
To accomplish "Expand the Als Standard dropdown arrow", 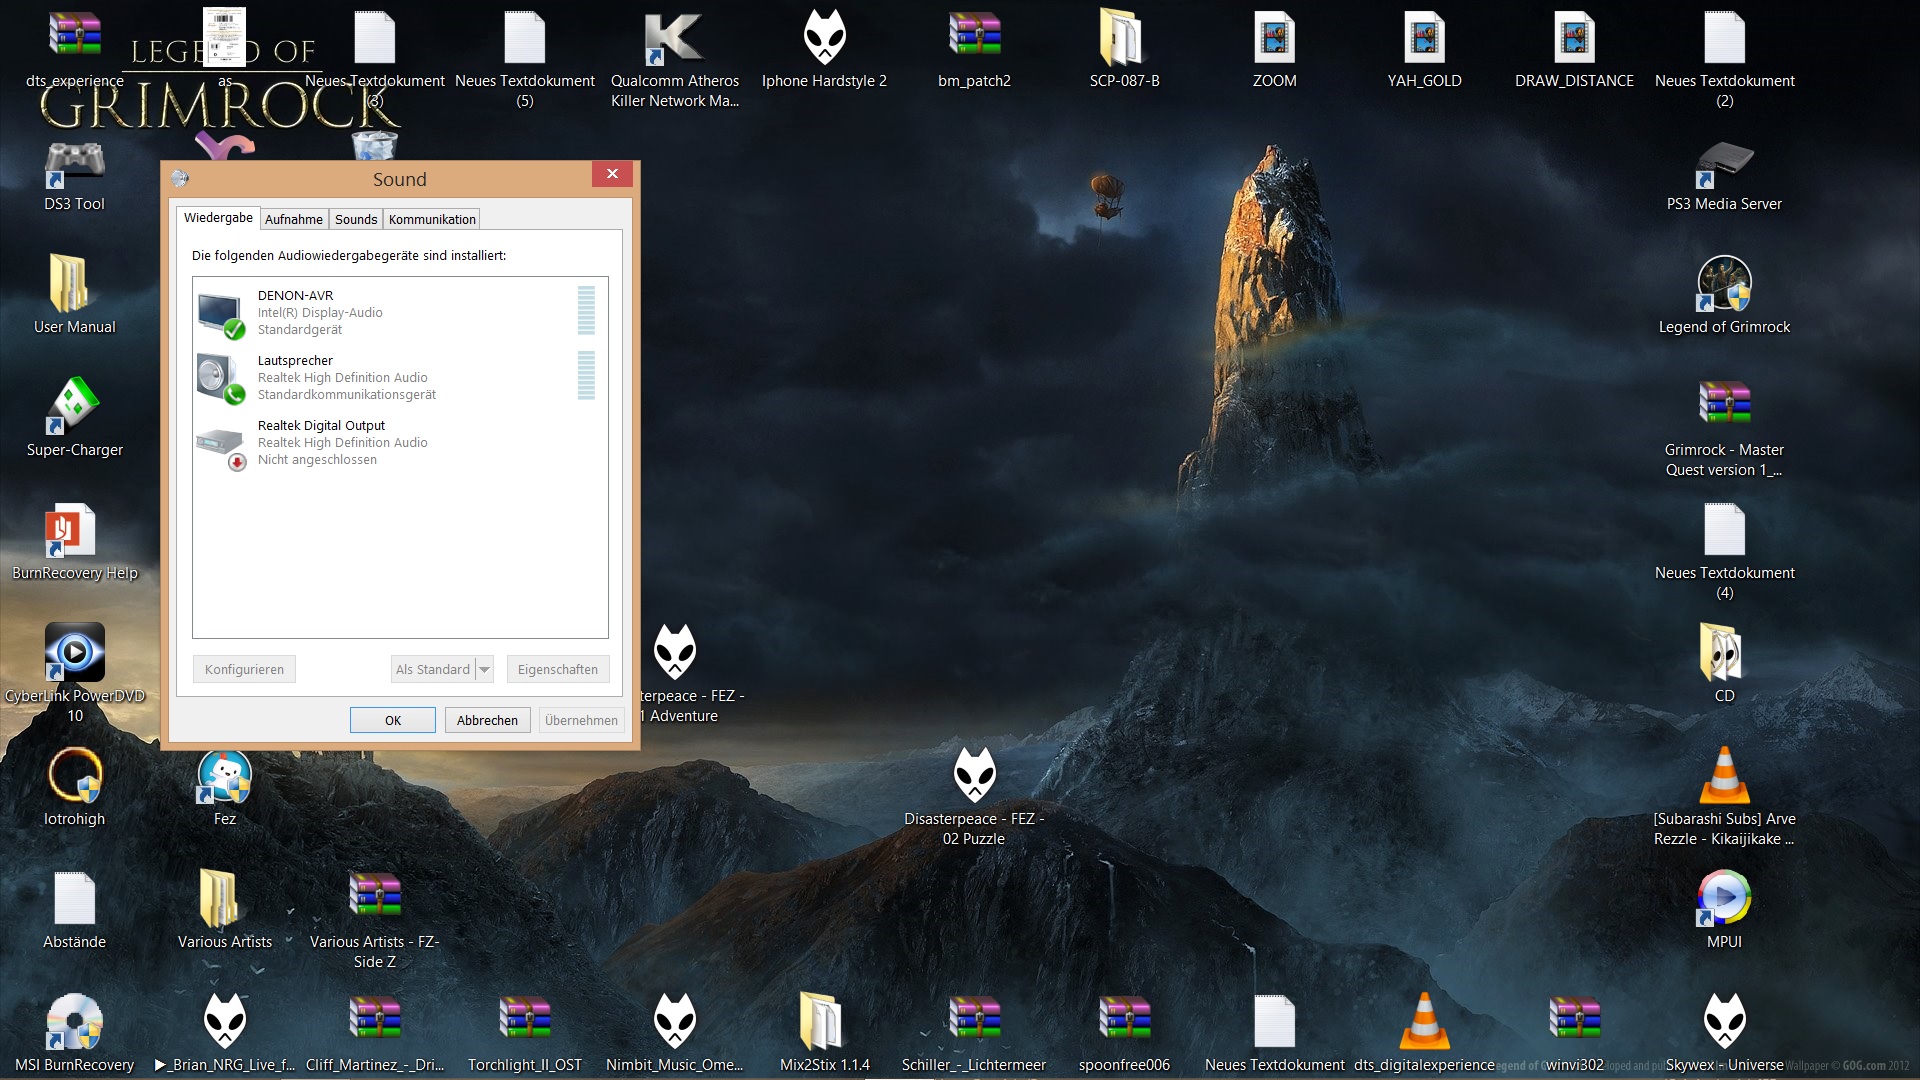I will tap(484, 669).
